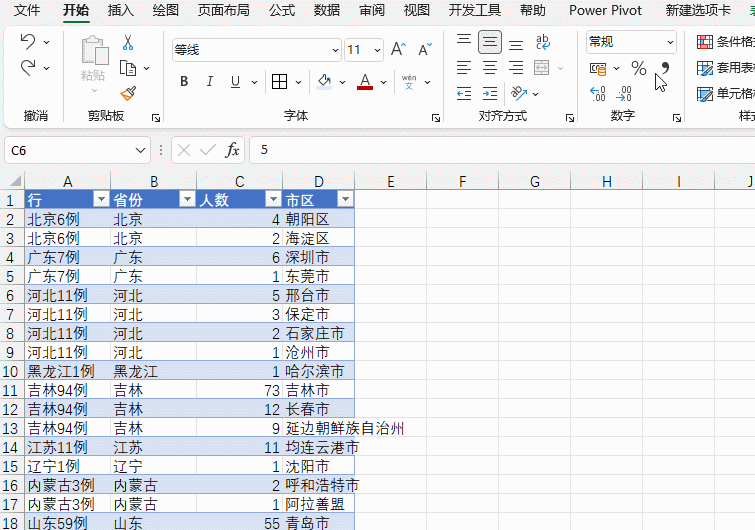Click the Copy icon

128,68
